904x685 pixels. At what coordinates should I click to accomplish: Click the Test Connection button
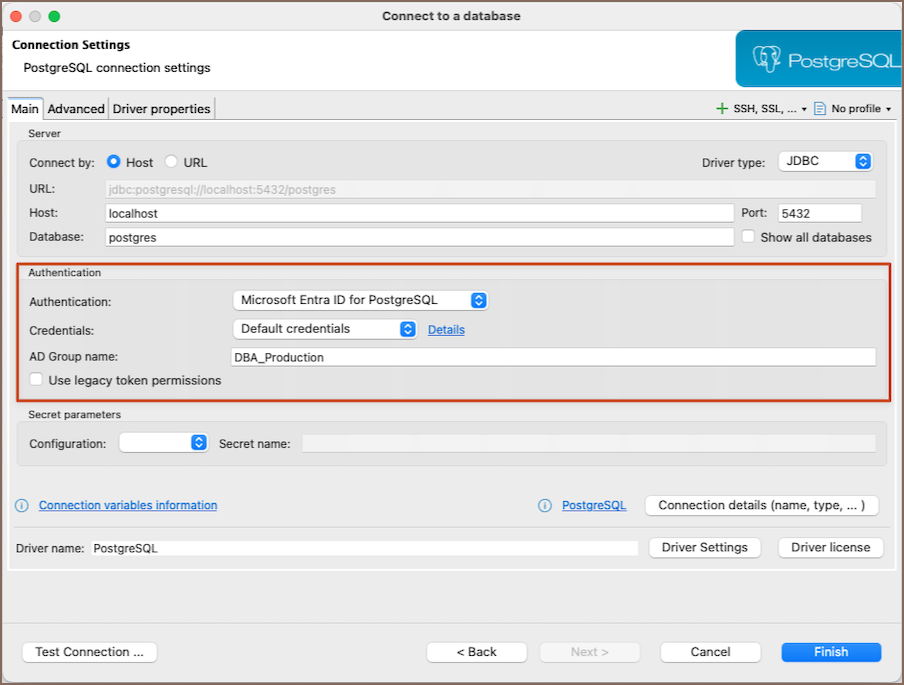[90, 652]
